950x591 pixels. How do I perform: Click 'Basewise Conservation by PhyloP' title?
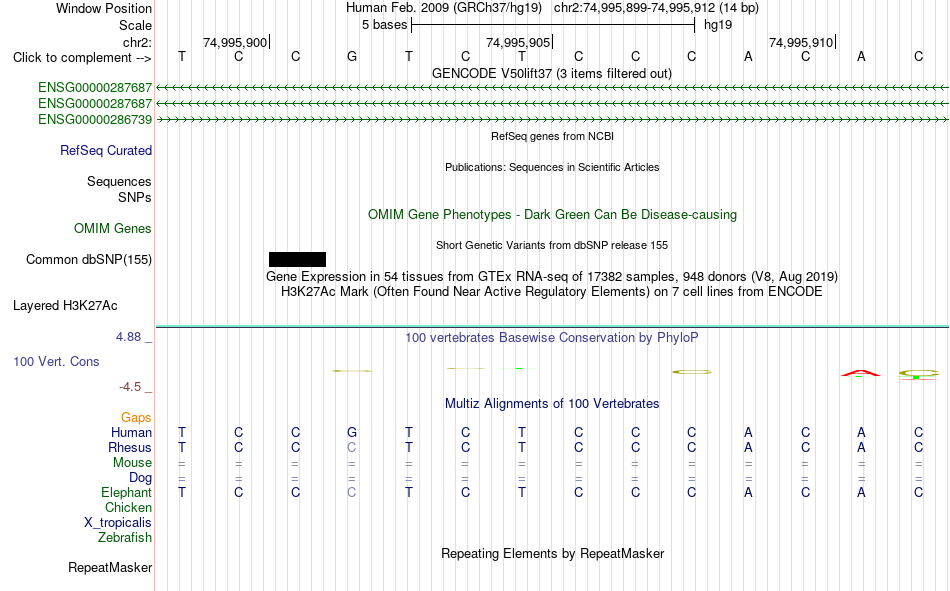tap(552, 338)
